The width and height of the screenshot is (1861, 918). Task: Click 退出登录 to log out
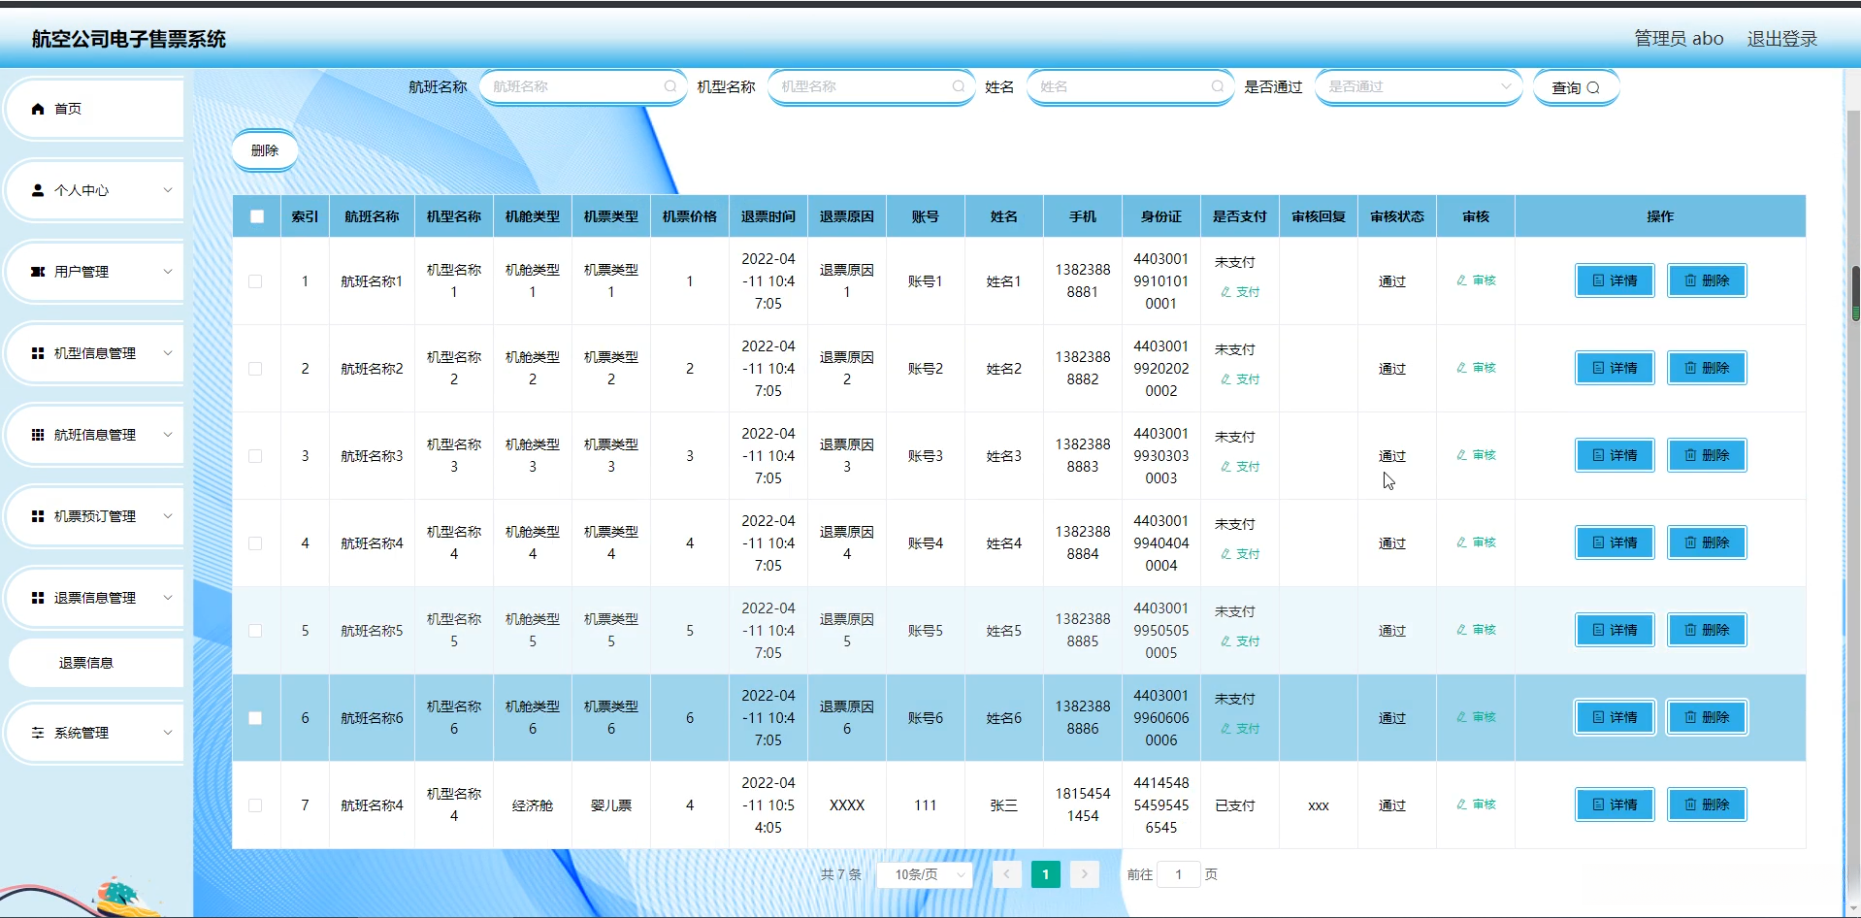click(1781, 39)
